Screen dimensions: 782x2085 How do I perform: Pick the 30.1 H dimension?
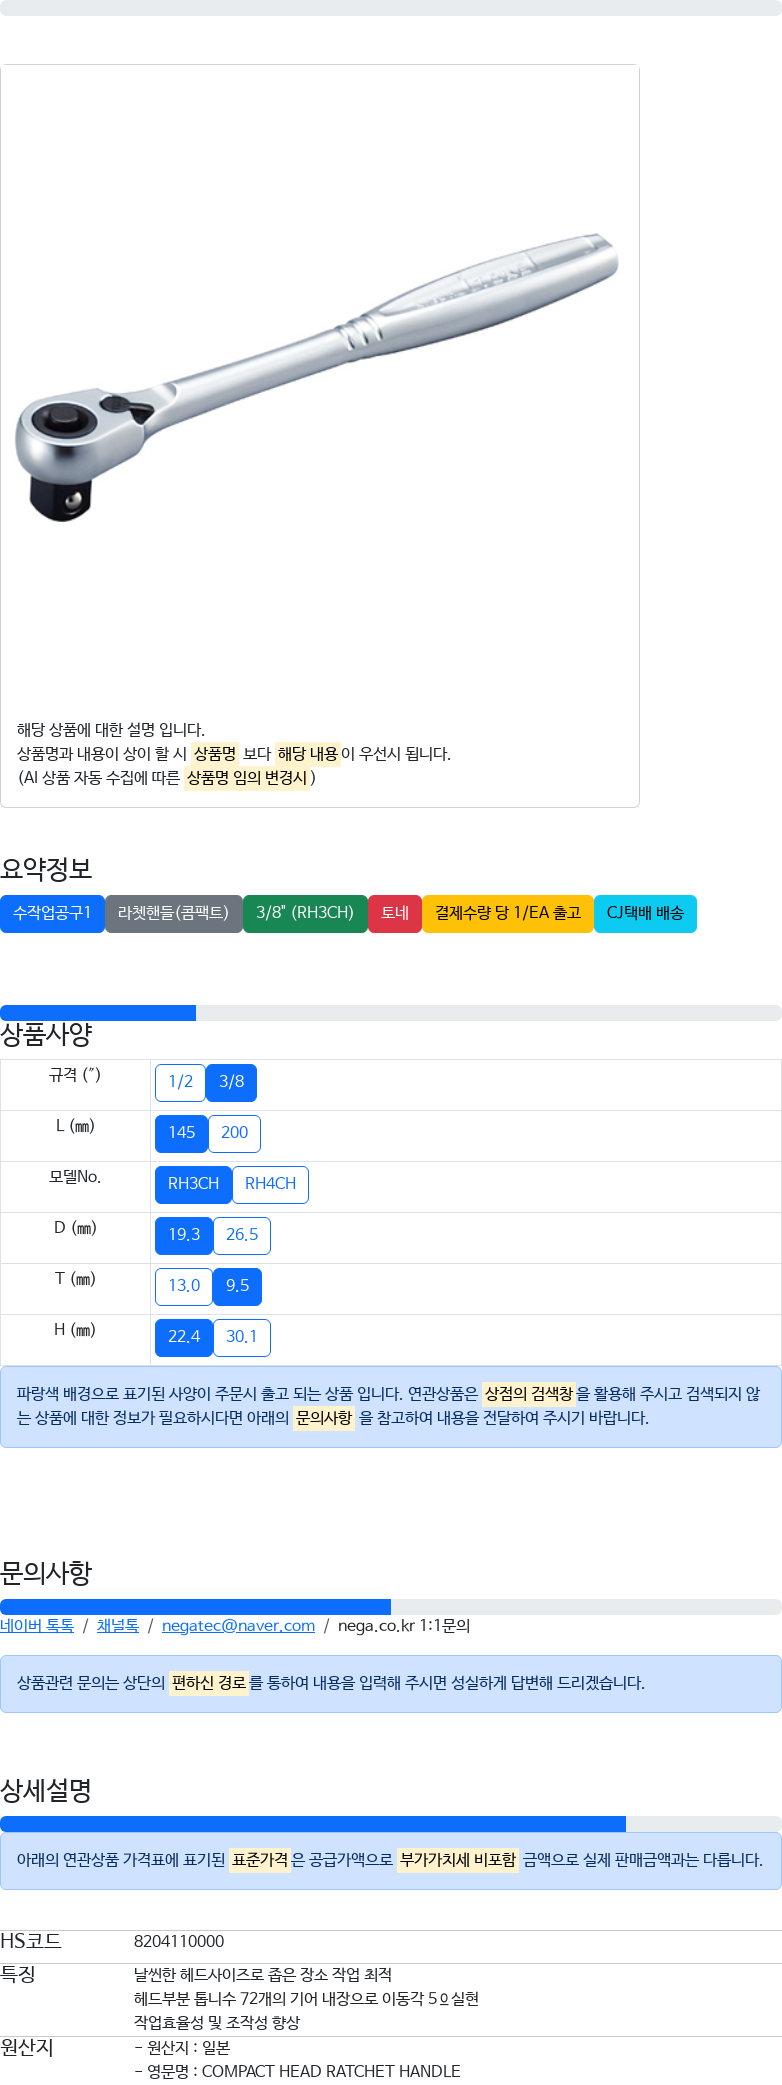[242, 1337]
